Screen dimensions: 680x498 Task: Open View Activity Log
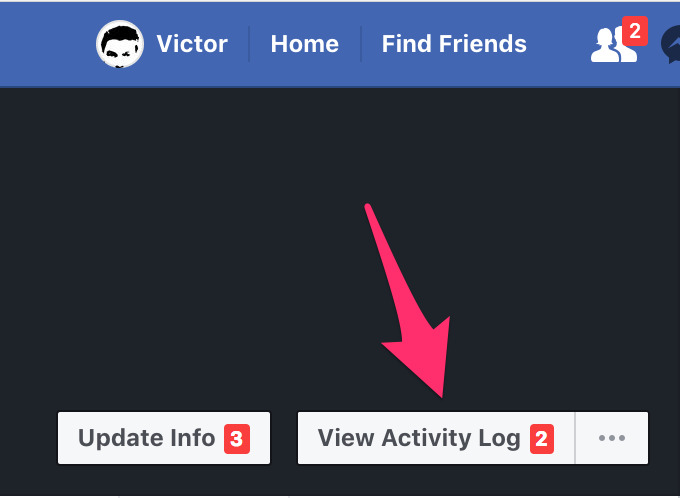coord(436,438)
